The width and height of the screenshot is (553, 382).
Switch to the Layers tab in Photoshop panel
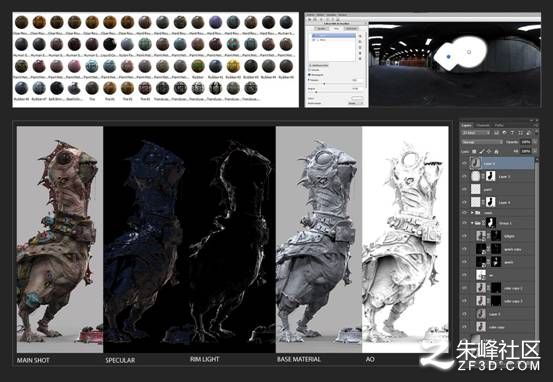click(466, 125)
